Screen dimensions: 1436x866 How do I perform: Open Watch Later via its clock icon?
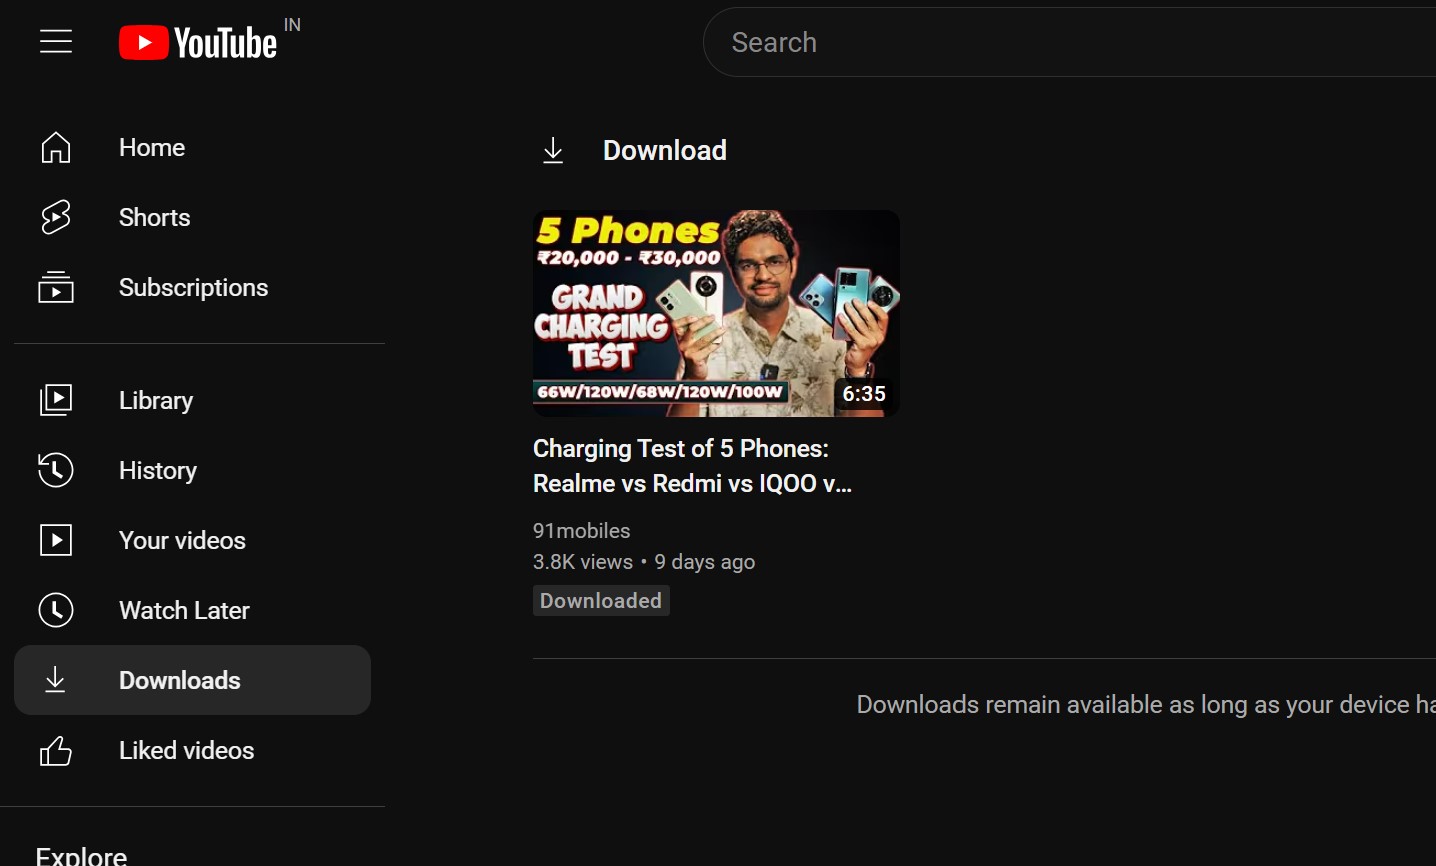56,610
